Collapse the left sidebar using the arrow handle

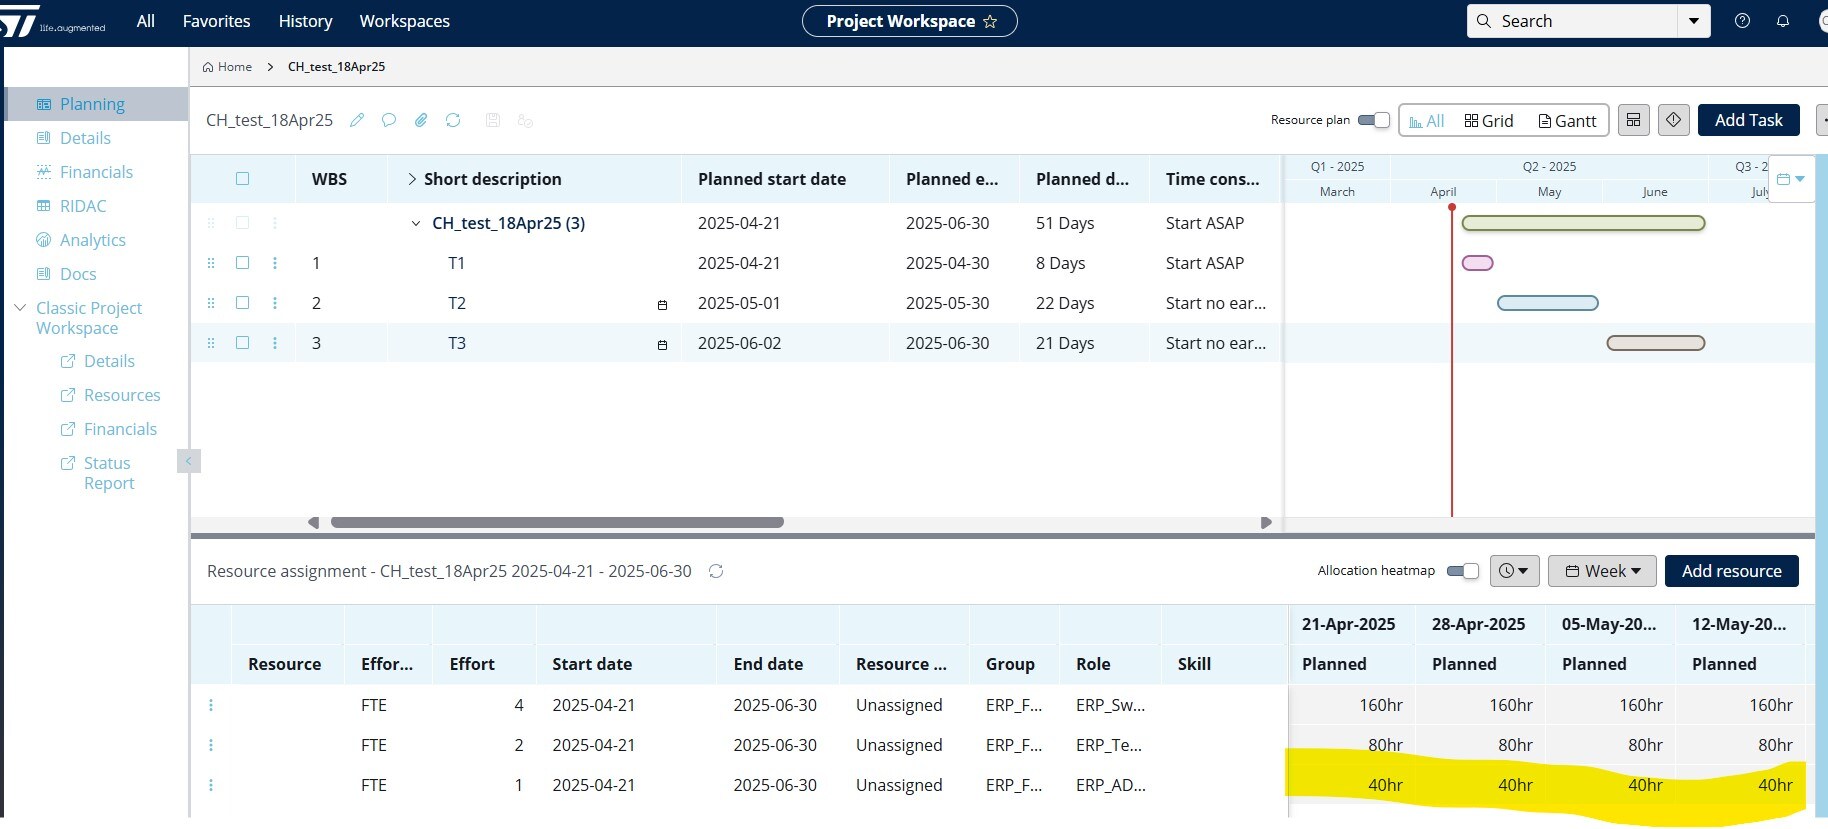tap(188, 461)
